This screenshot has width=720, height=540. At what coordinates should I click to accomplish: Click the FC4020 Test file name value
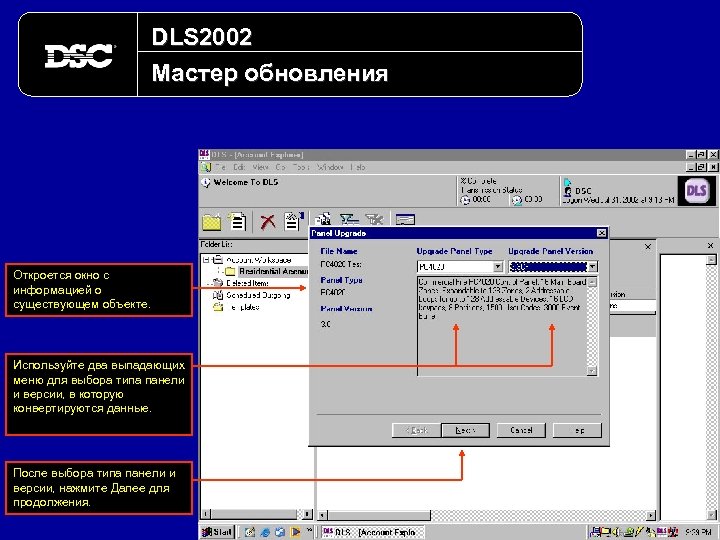click(x=341, y=264)
